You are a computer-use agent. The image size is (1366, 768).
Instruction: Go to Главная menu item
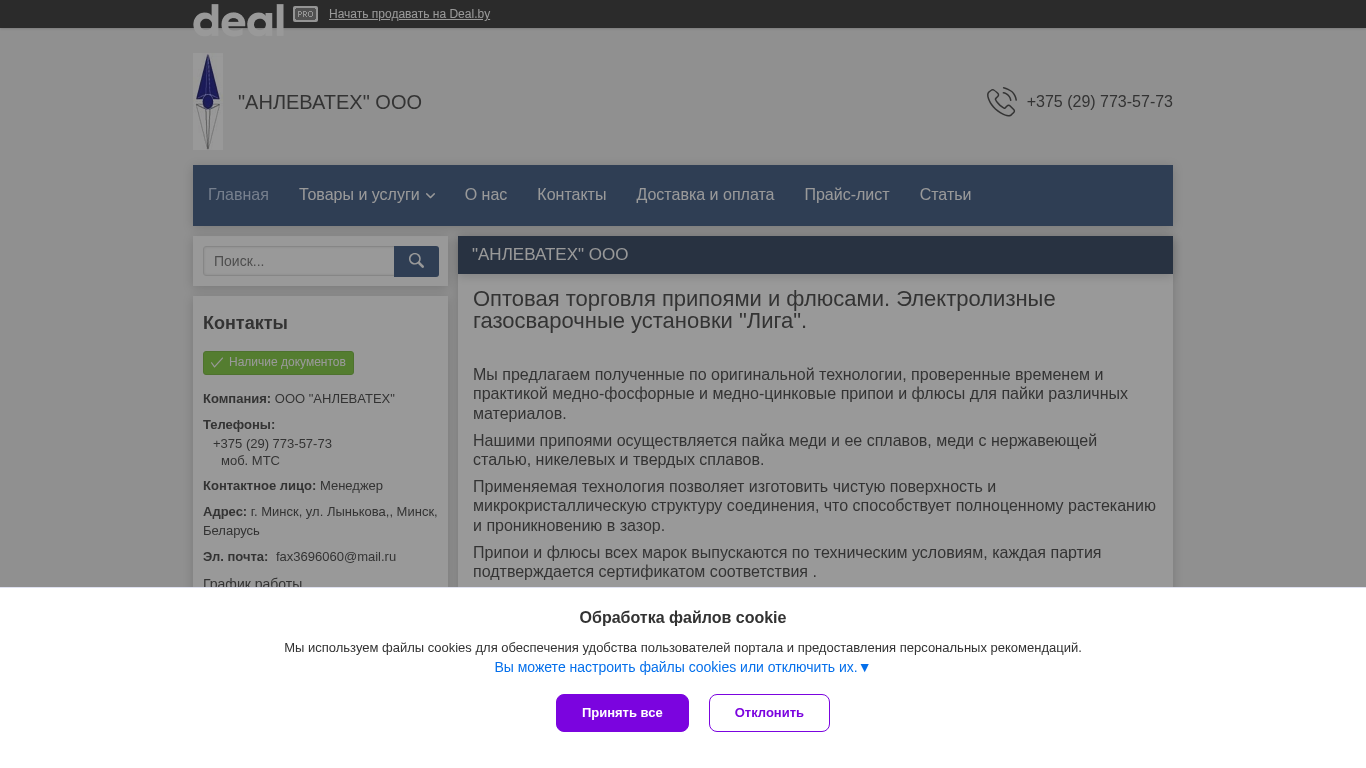tap(238, 194)
